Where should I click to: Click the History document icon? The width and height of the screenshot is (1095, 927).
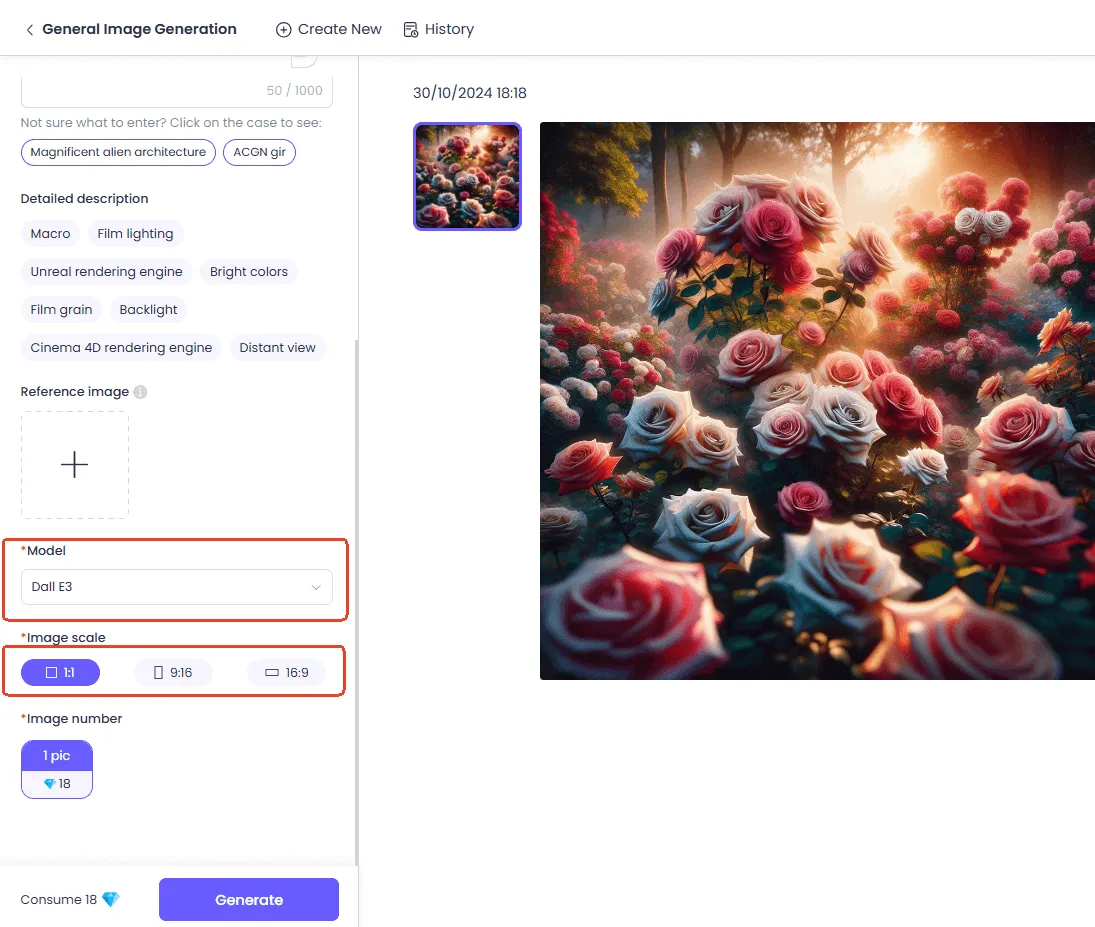pos(411,29)
